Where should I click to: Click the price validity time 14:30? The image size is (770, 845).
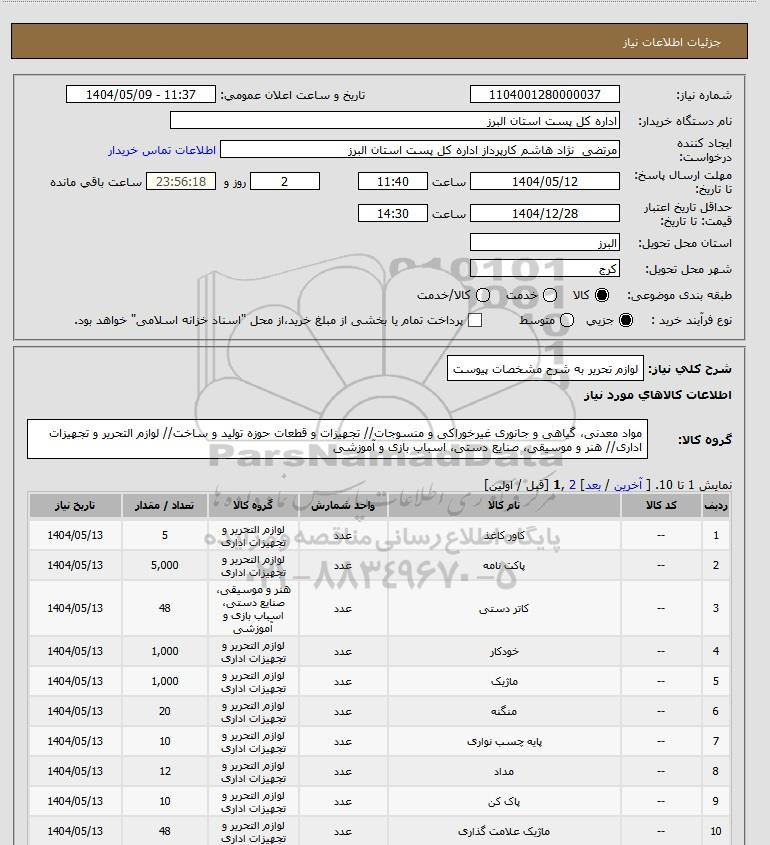(x=393, y=213)
